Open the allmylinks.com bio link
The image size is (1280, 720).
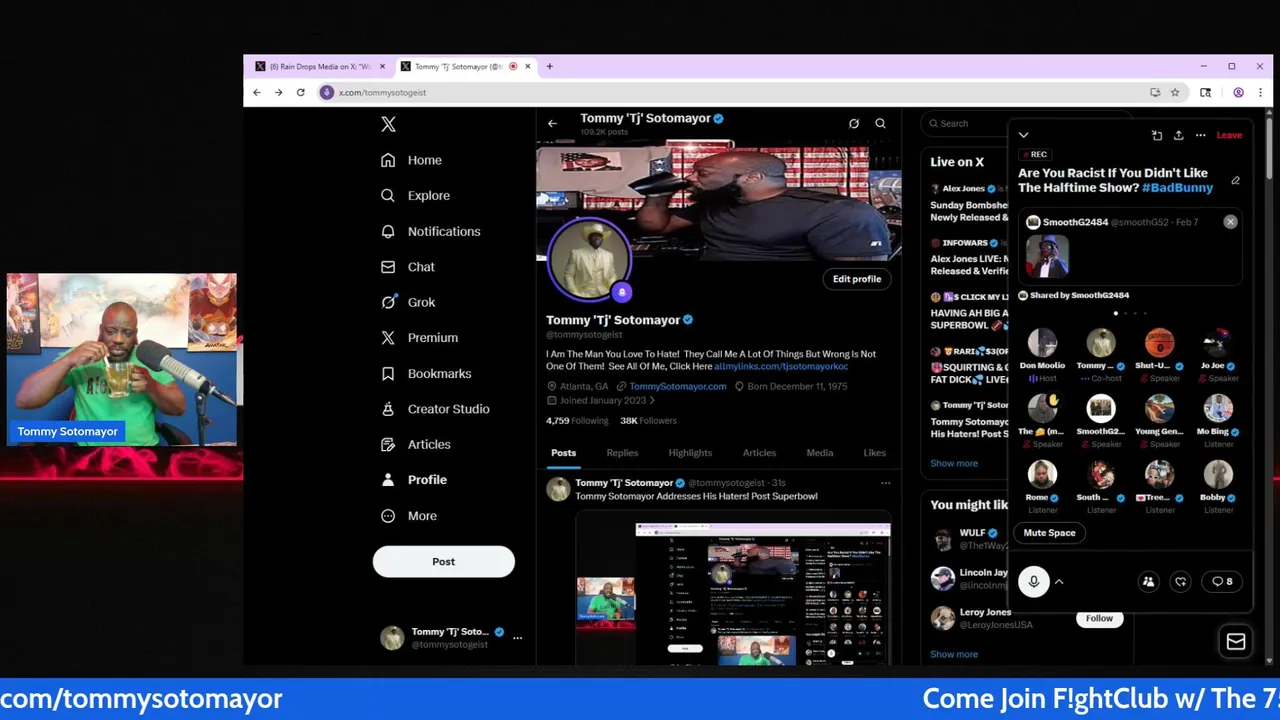click(x=781, y=367)
